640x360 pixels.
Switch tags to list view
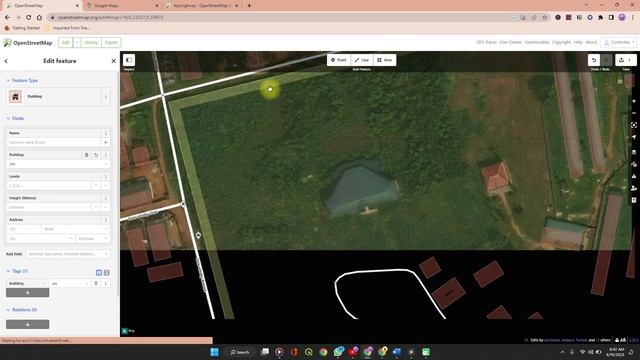pyautogui.click(x=99, y=272)
